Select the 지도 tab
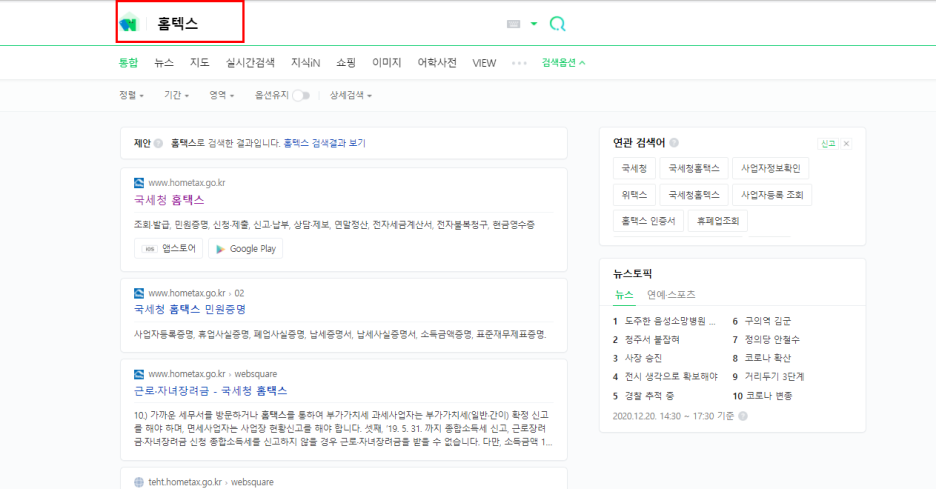Image resolution: width=936 pixels, height=489 pixels. point(199,63)
